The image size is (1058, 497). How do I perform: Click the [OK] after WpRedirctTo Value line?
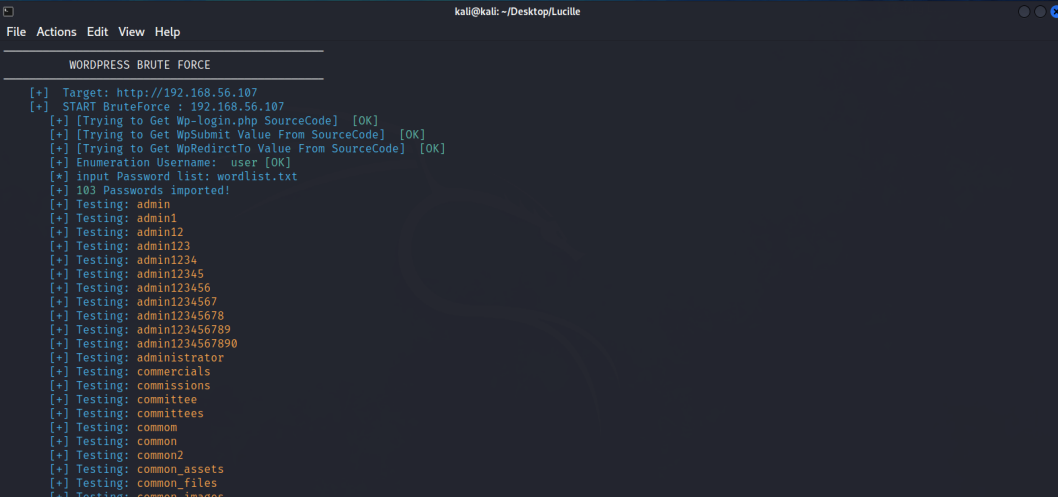(x=433, y=148)
